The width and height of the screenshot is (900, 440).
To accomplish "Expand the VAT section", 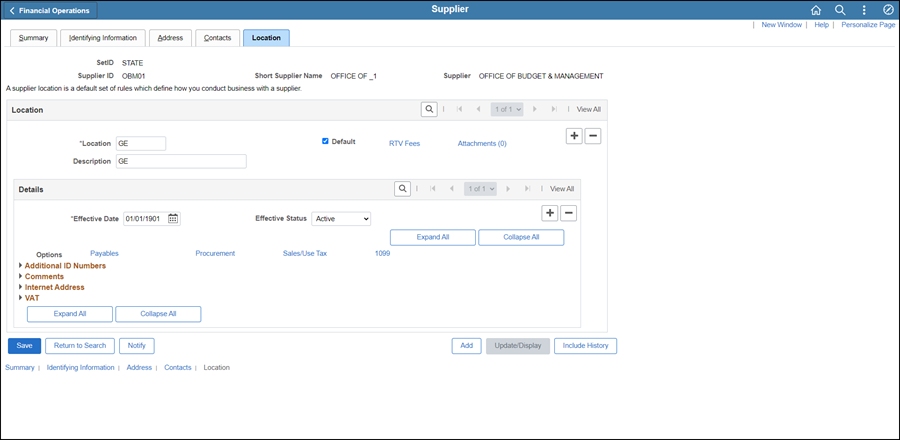I will [x=21, y=298].
